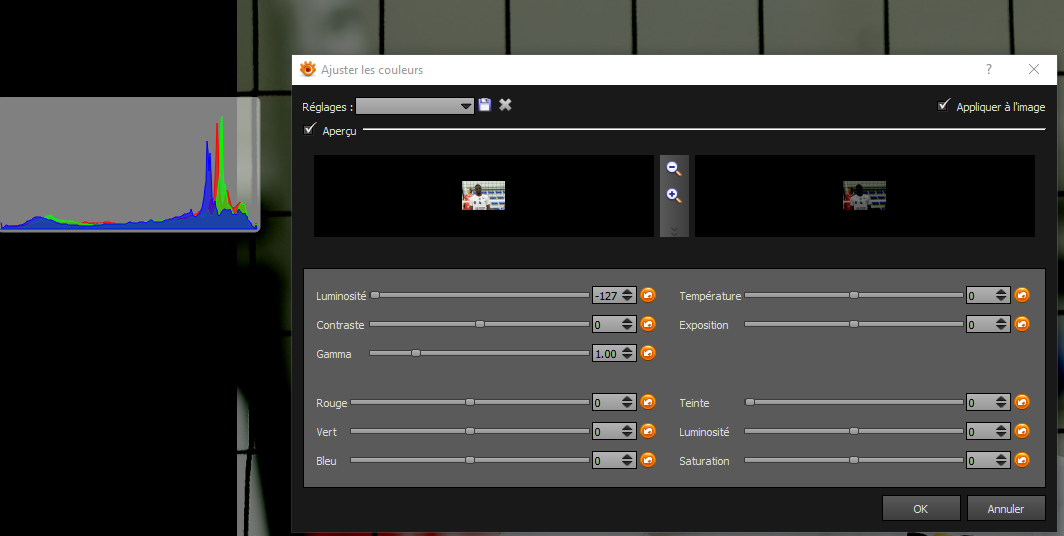The width and height of the screenshot is (1064, 536).
Task: Reset the Gamma value
Action: (x=648, y=353)
